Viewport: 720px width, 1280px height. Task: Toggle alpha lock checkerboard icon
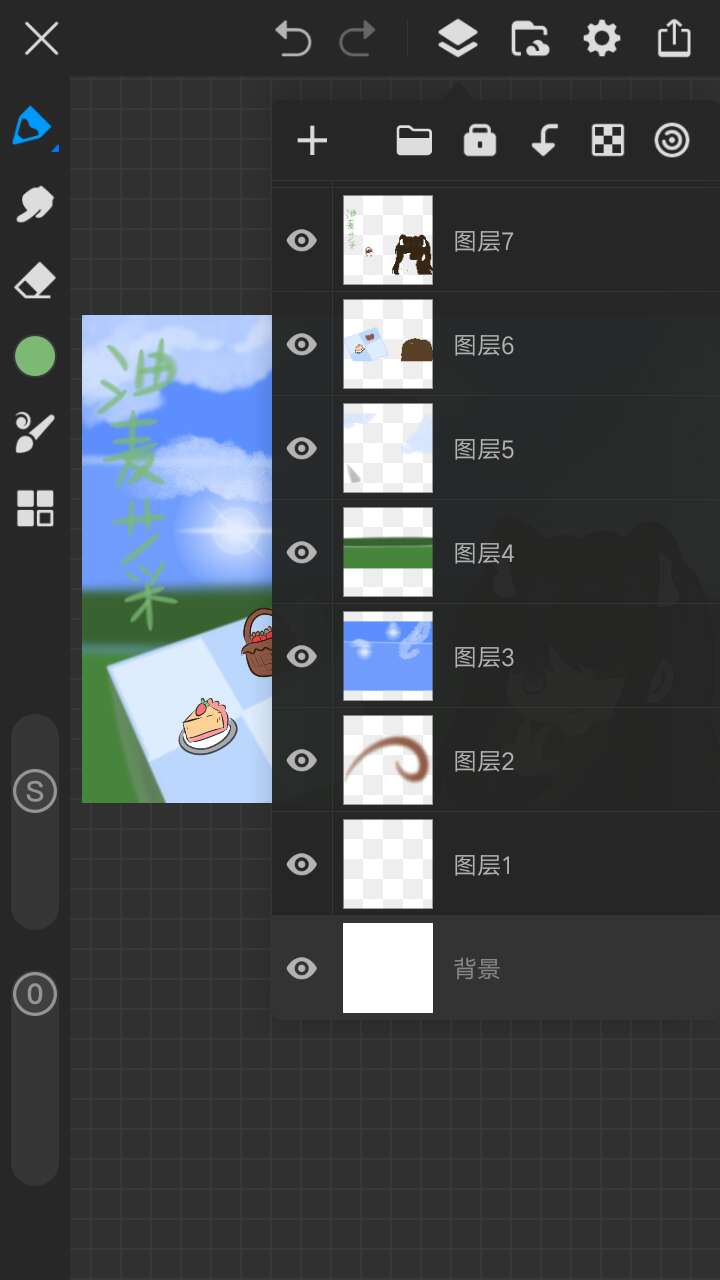(608, 141)
